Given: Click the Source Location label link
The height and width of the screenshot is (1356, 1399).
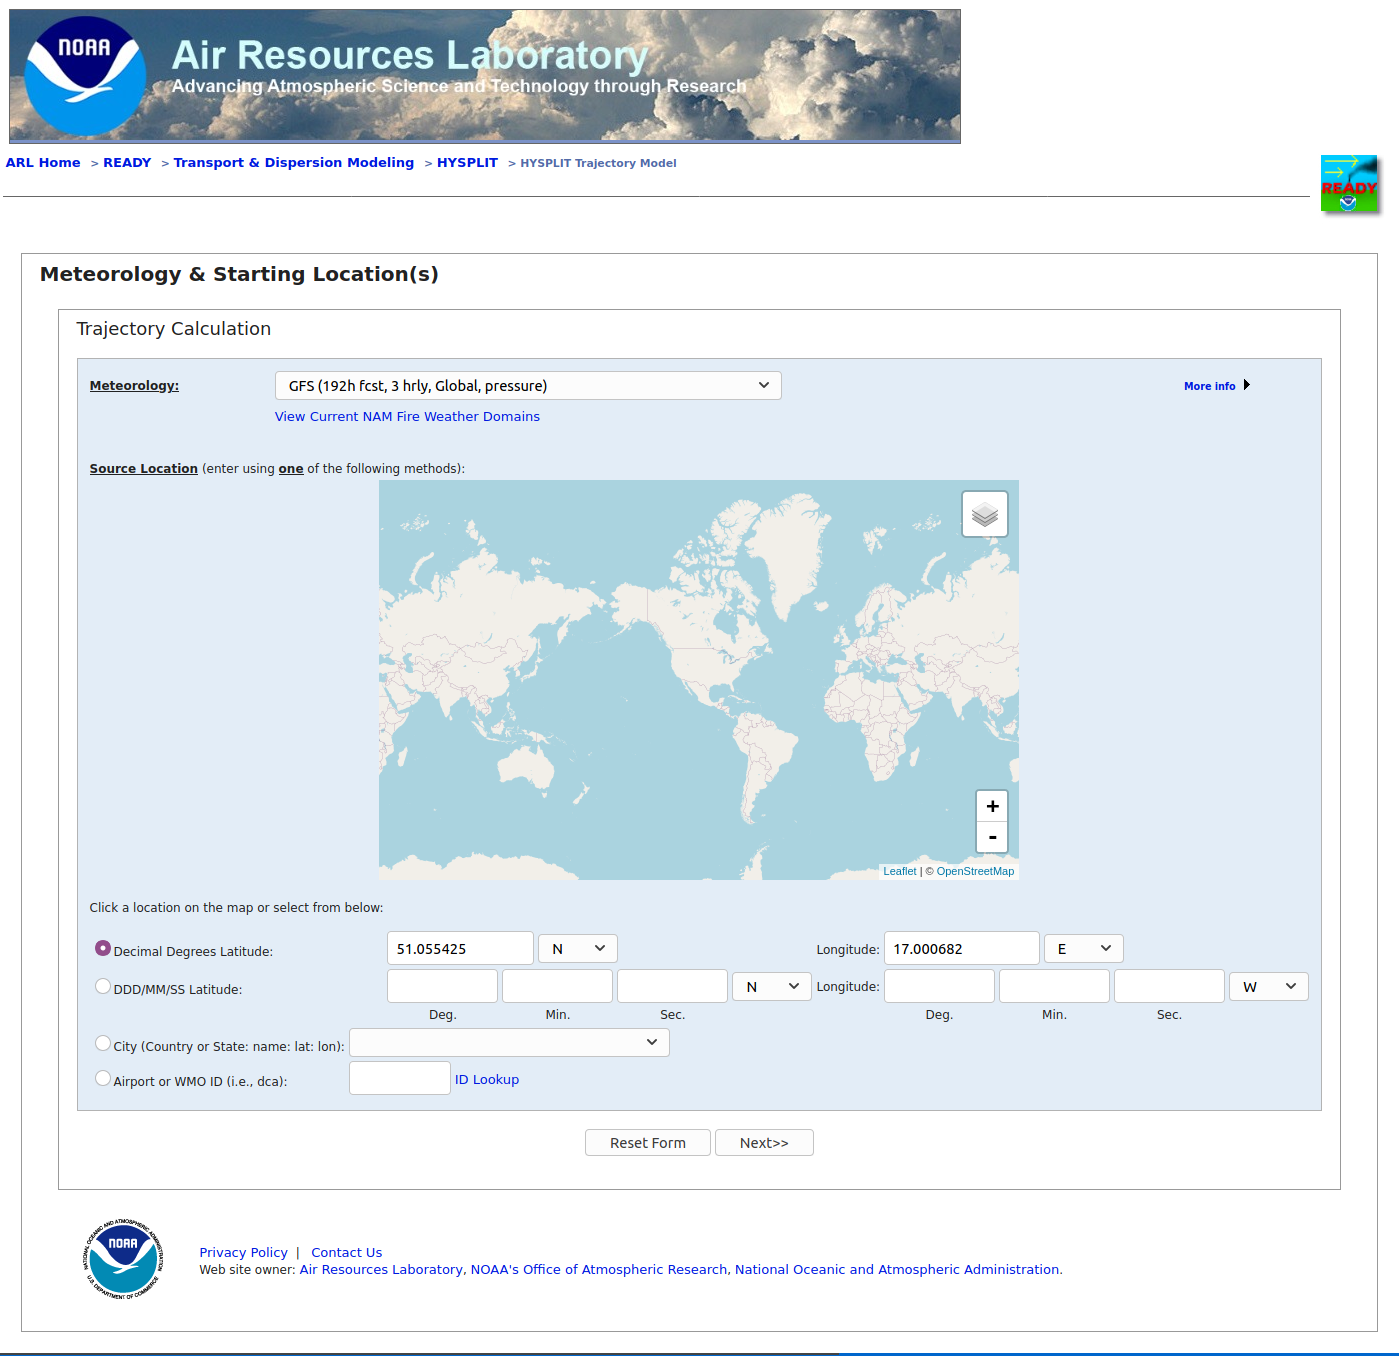Looking at the screenshot, I should [x=143, y=468].
